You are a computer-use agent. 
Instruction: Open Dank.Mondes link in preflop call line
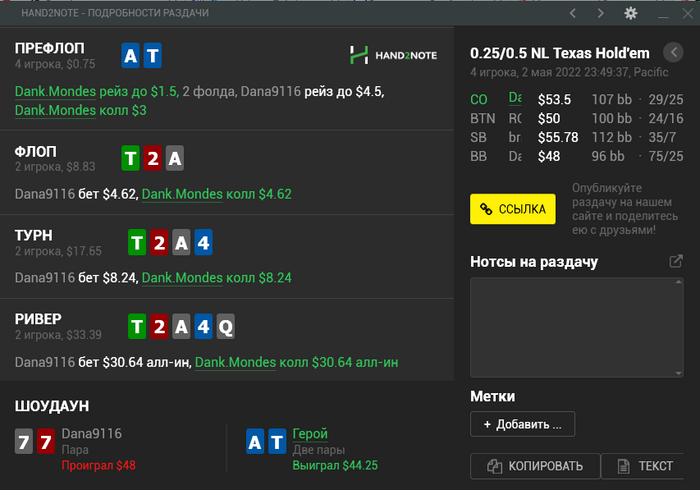[x=55, y=110]
